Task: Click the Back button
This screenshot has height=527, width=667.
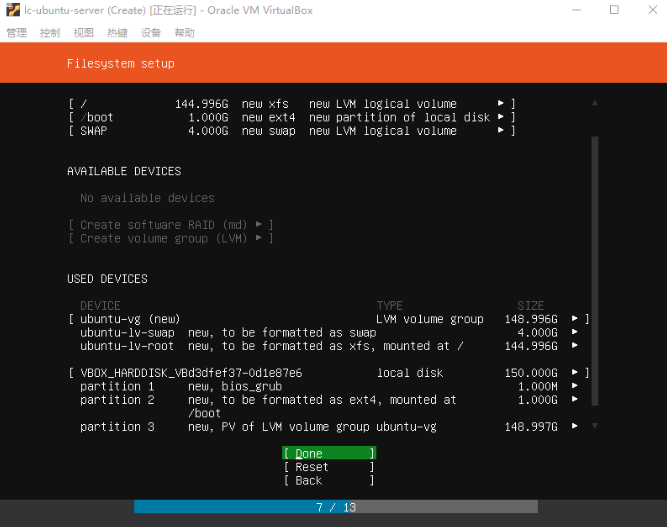Action: (329, 480)
